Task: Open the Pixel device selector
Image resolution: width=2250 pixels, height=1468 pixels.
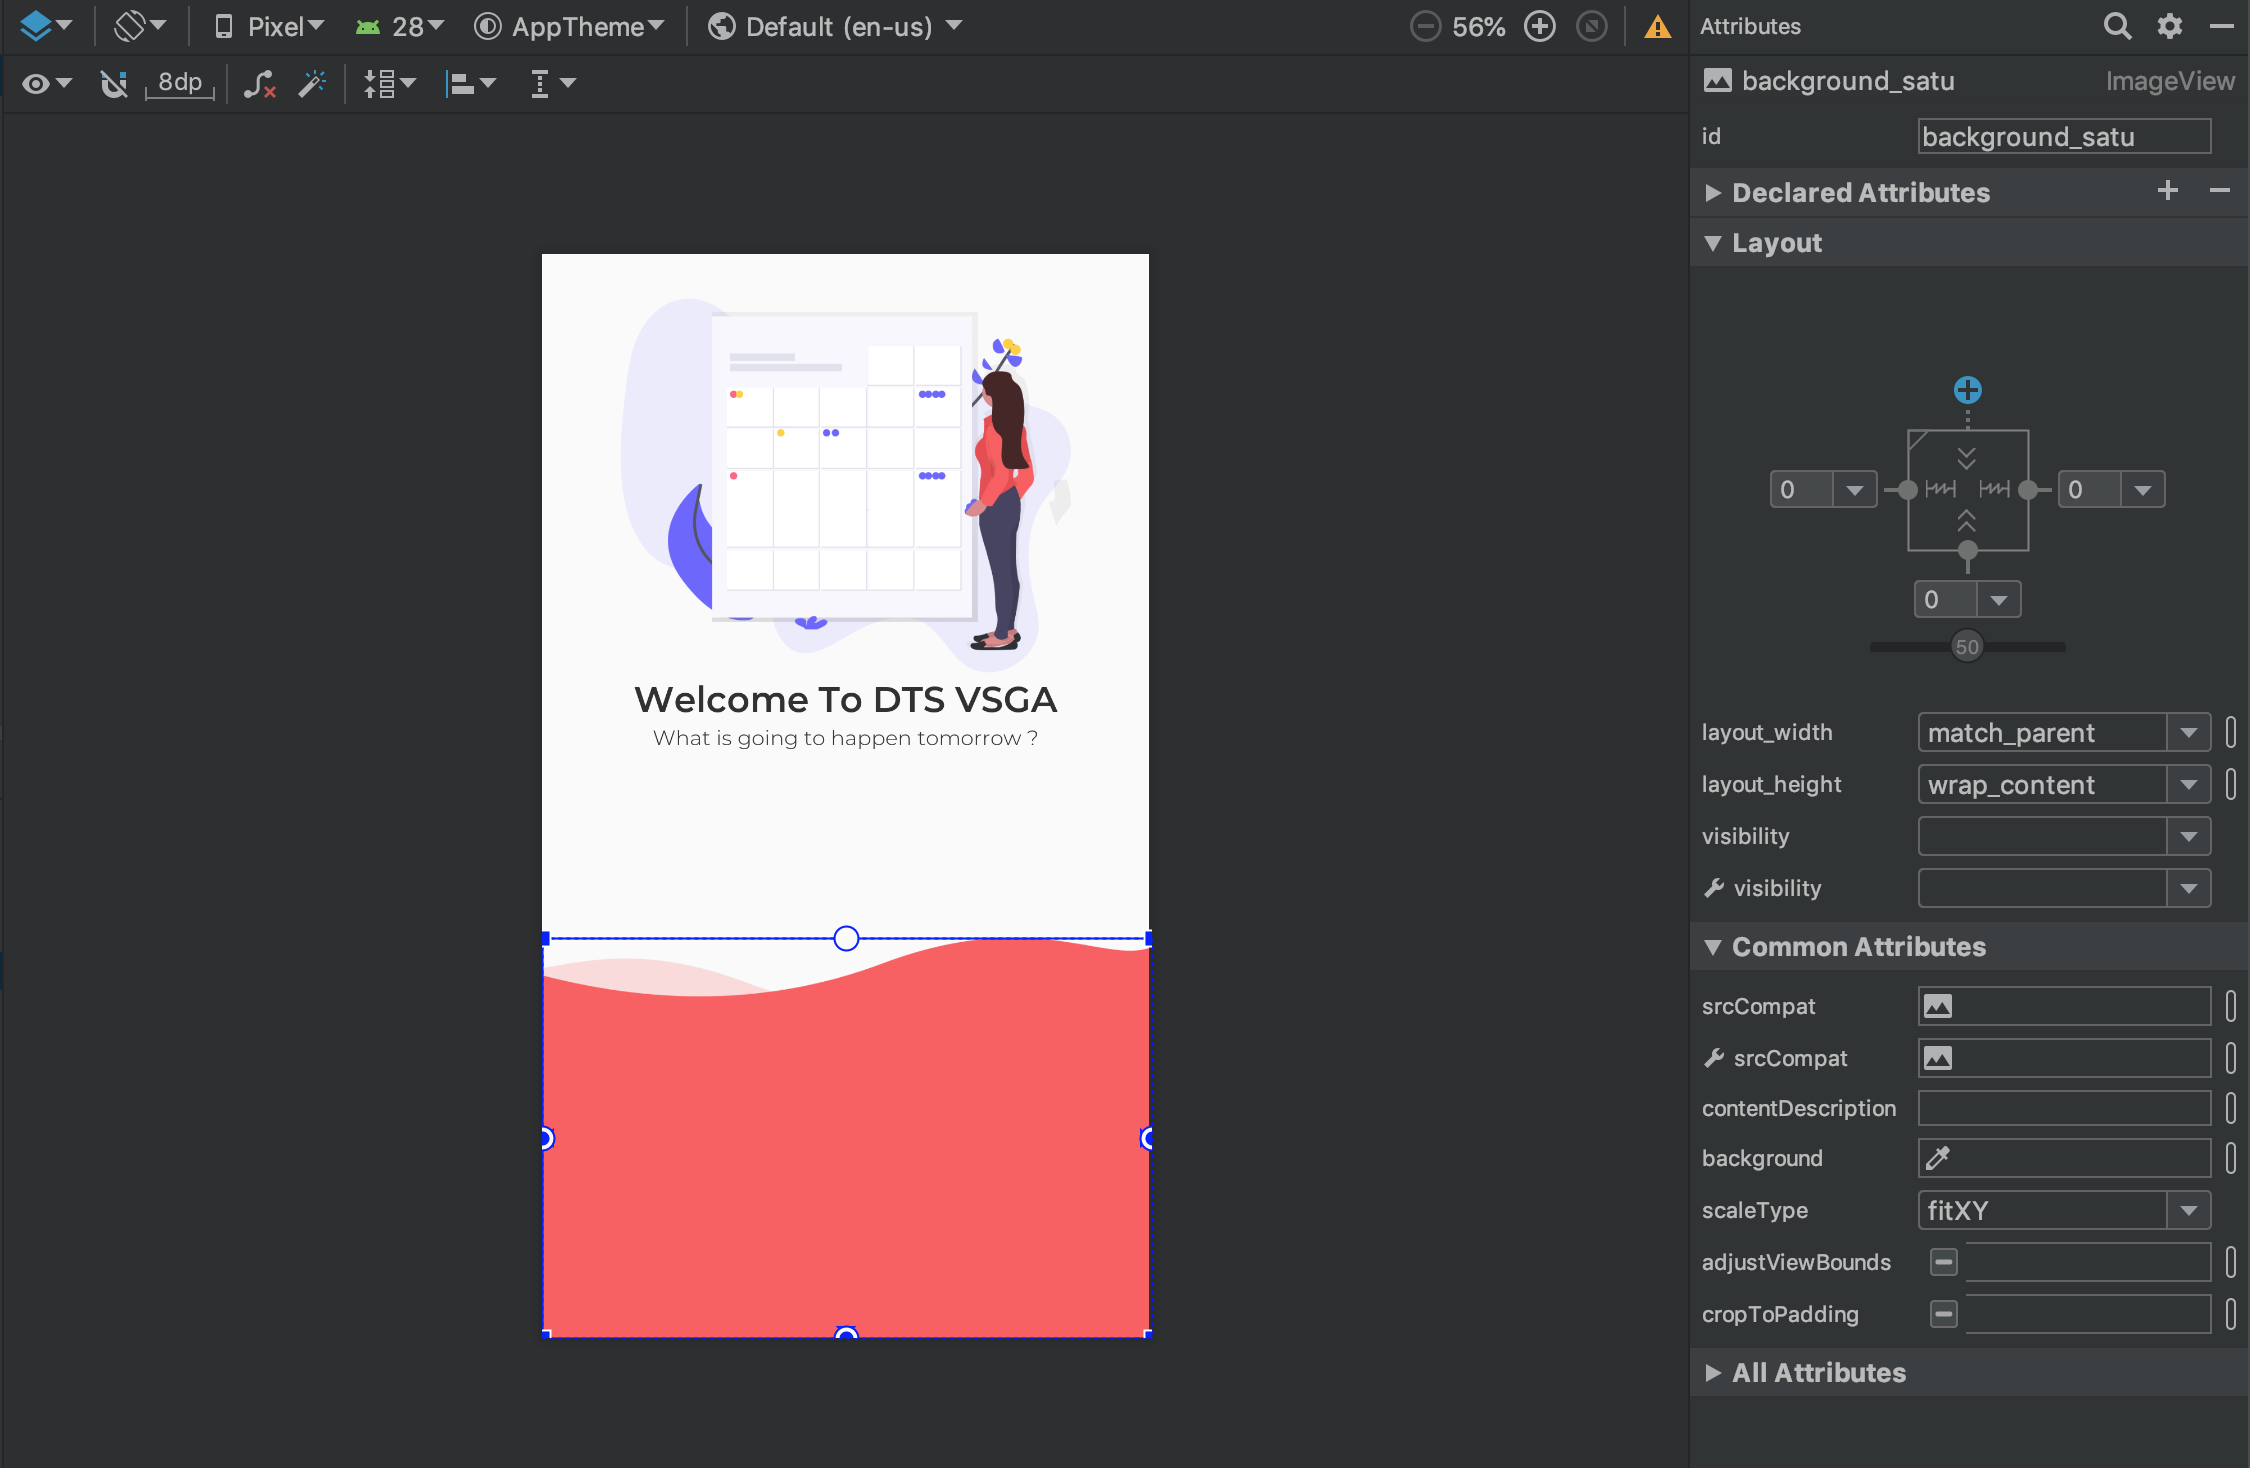Action: coord(268,26)
